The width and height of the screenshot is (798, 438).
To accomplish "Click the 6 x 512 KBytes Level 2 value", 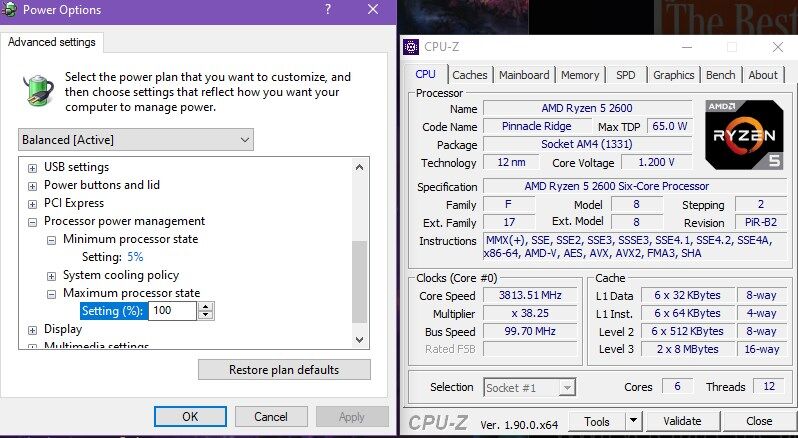I will click(687, 331).
